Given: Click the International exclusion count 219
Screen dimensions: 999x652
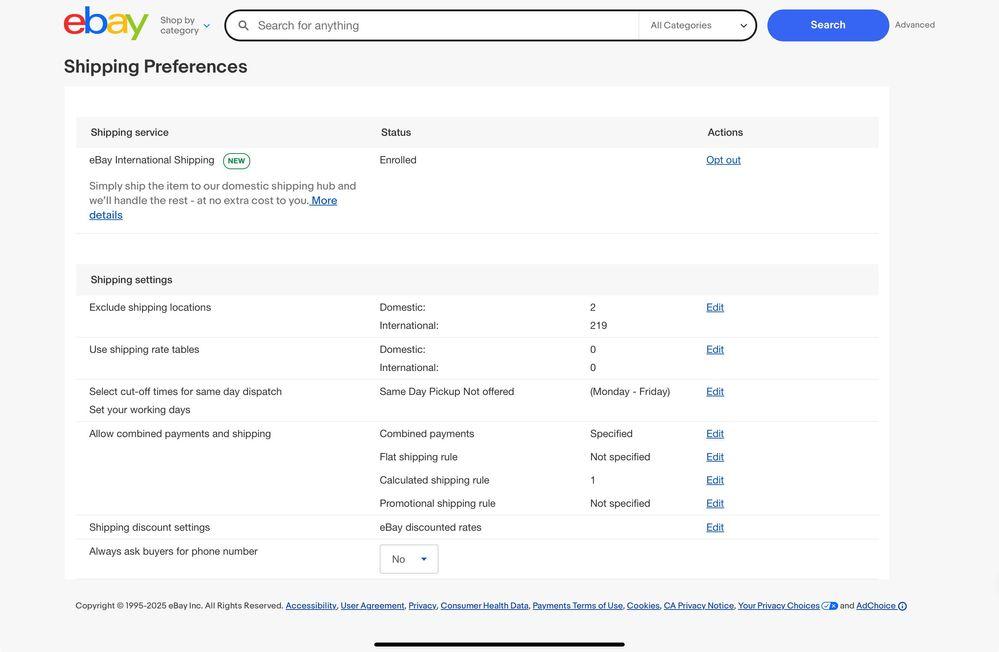Looking at the screenshot, I should coord(598,326).
